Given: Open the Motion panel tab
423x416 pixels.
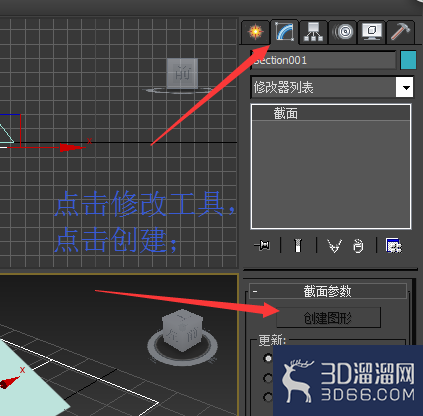Looking at the screenshot, I should pos(343,32).
